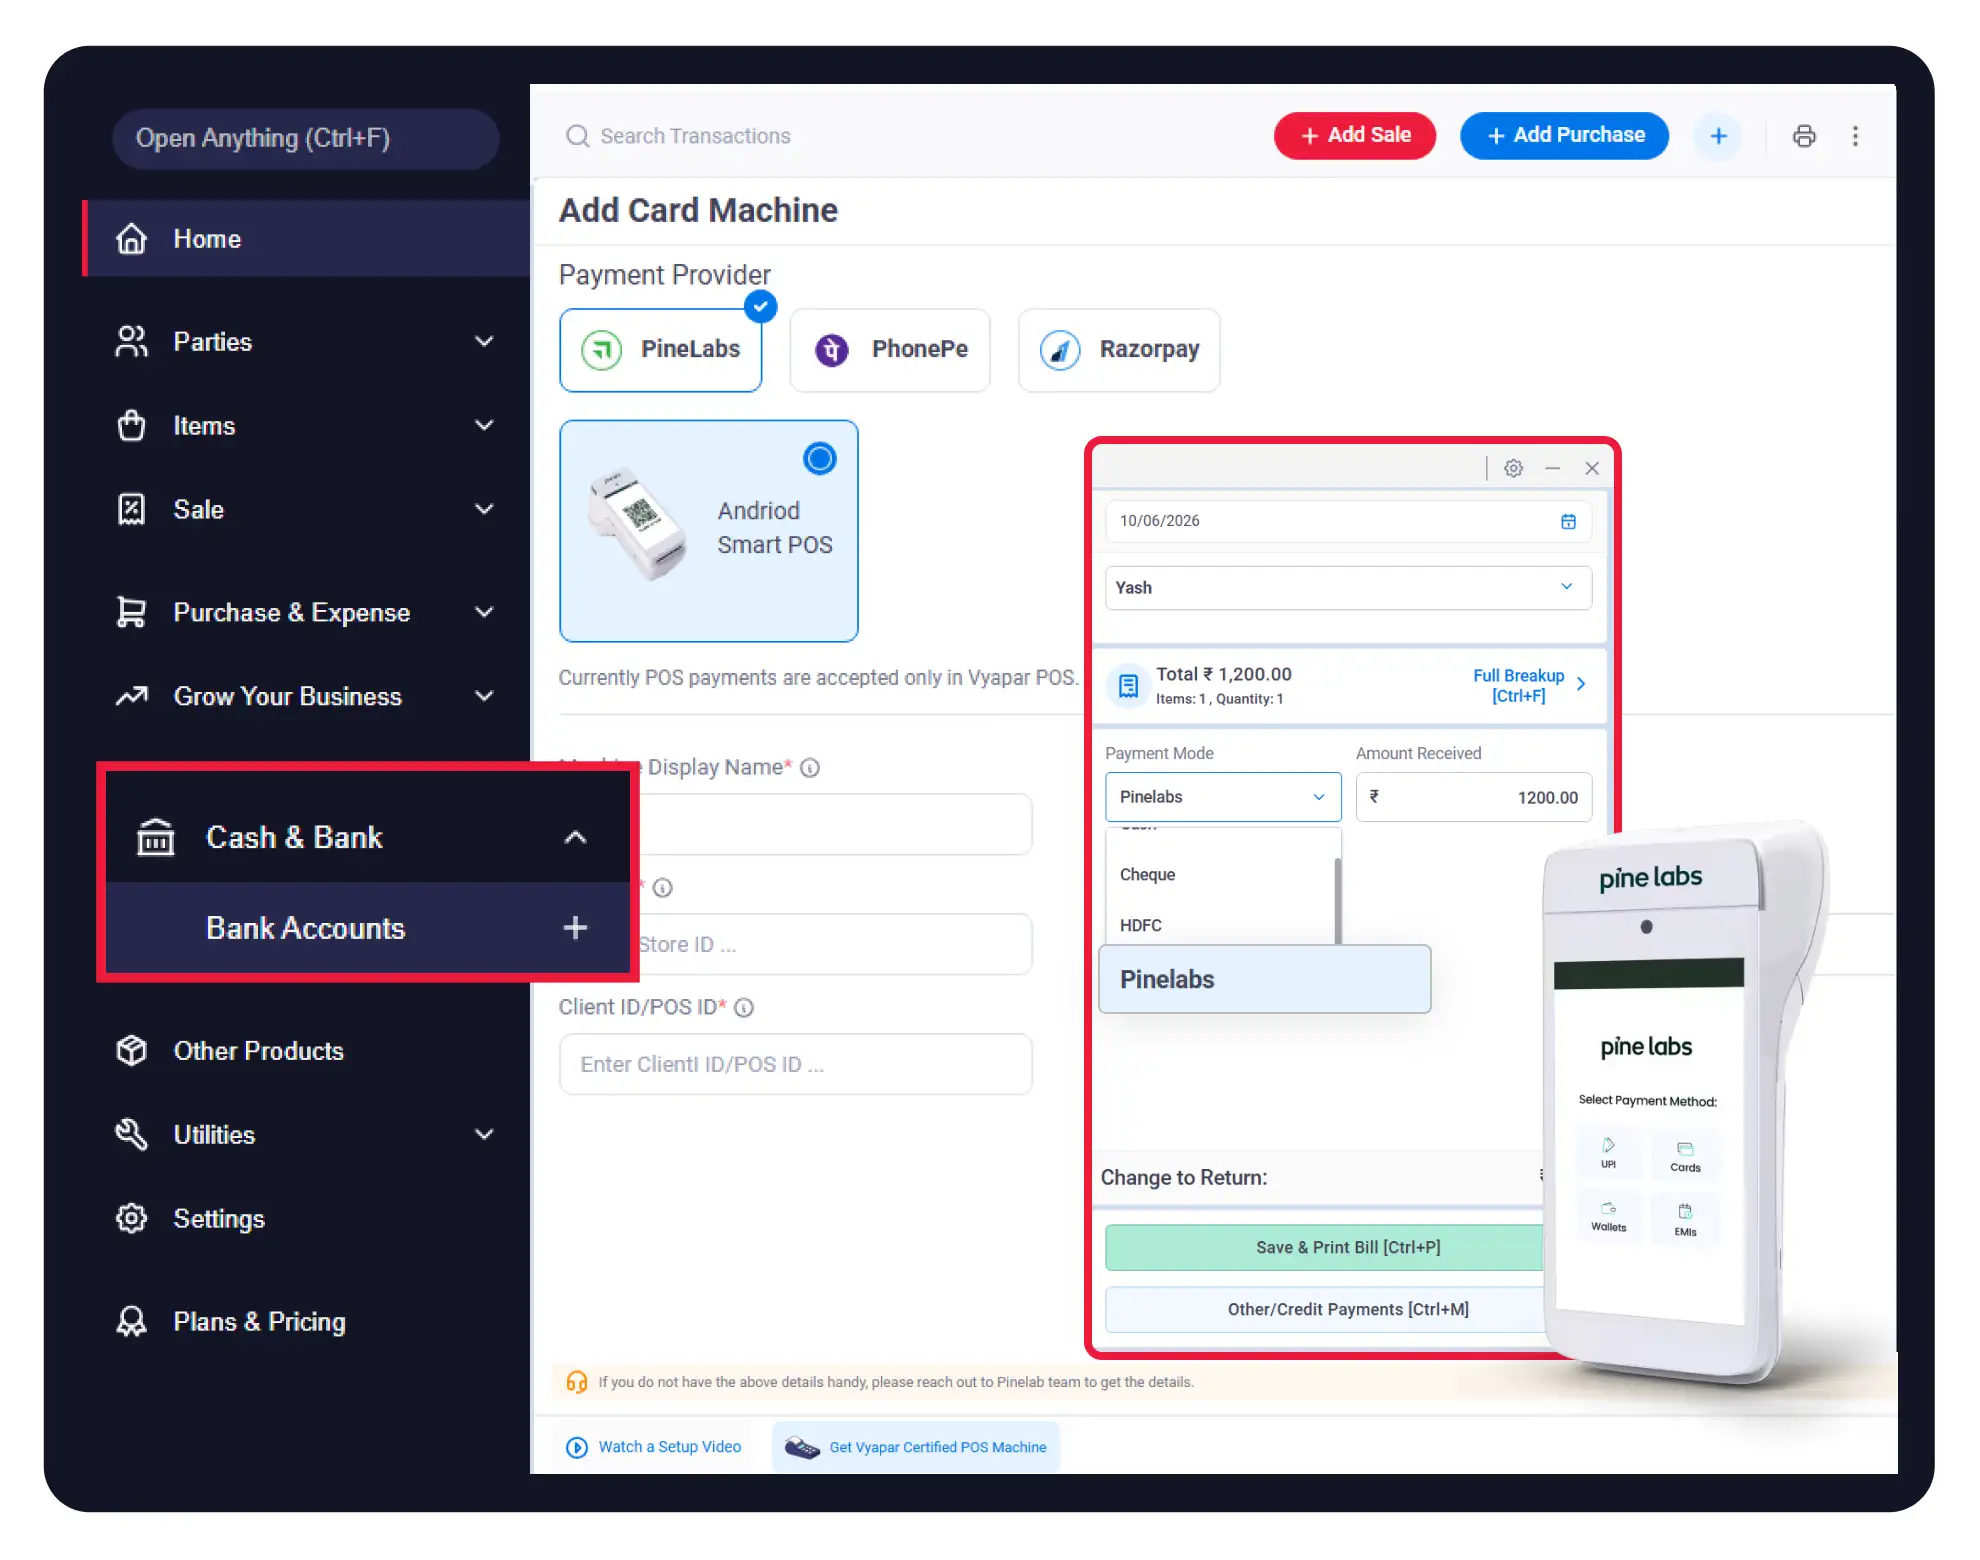
Task: Select PineLabs payment provider card
Action: point(661,350)
